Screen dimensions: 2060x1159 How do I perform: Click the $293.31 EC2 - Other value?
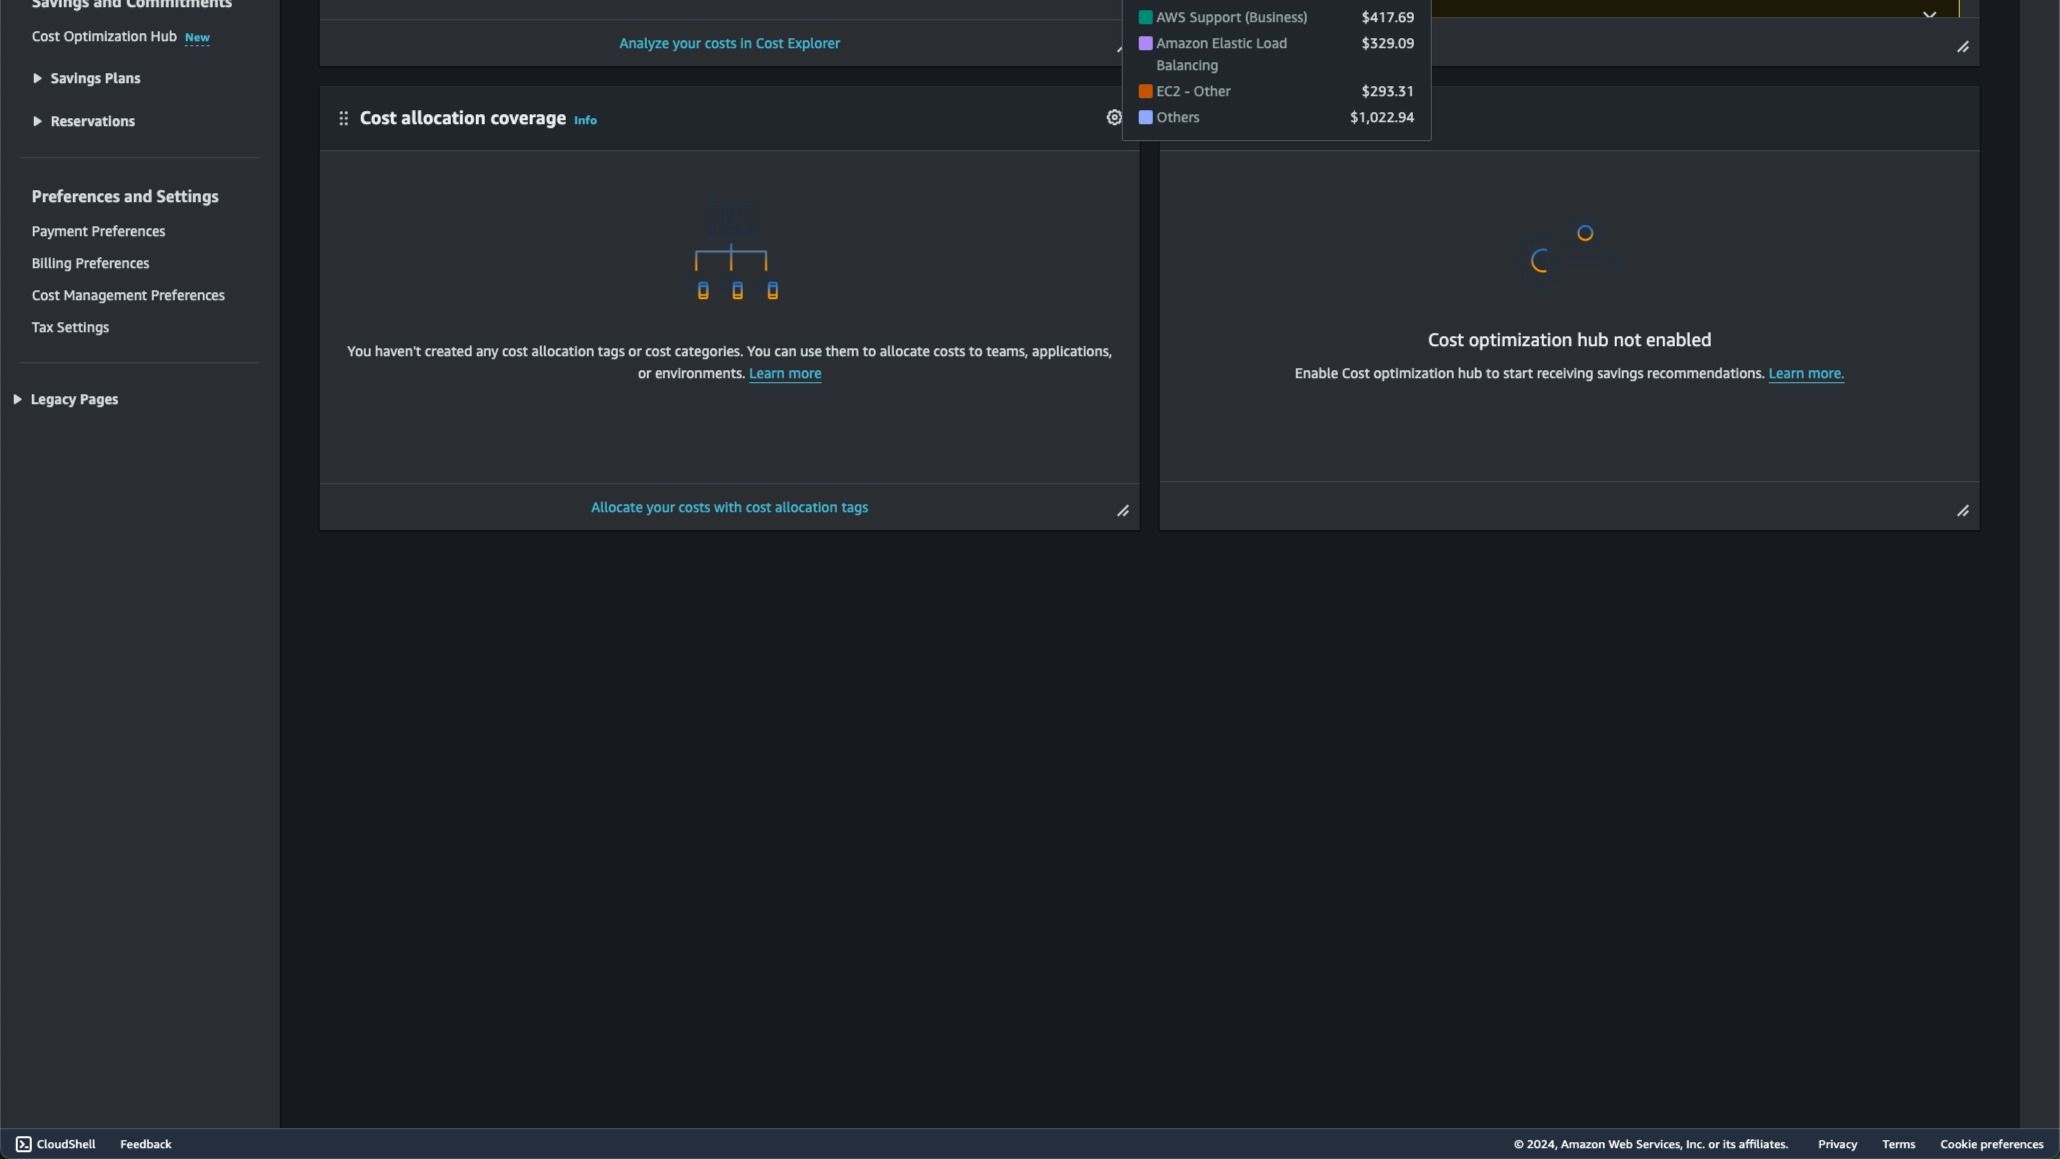coord(1387,91)
